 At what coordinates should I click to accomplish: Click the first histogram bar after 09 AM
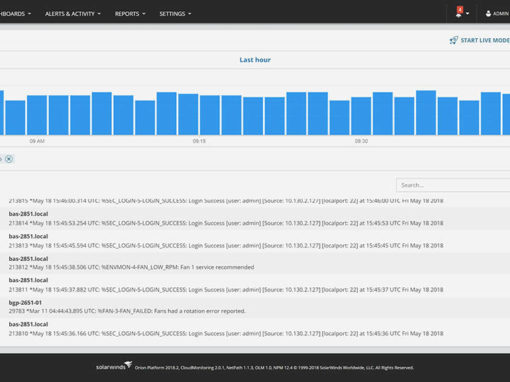[x=58, y=115]
